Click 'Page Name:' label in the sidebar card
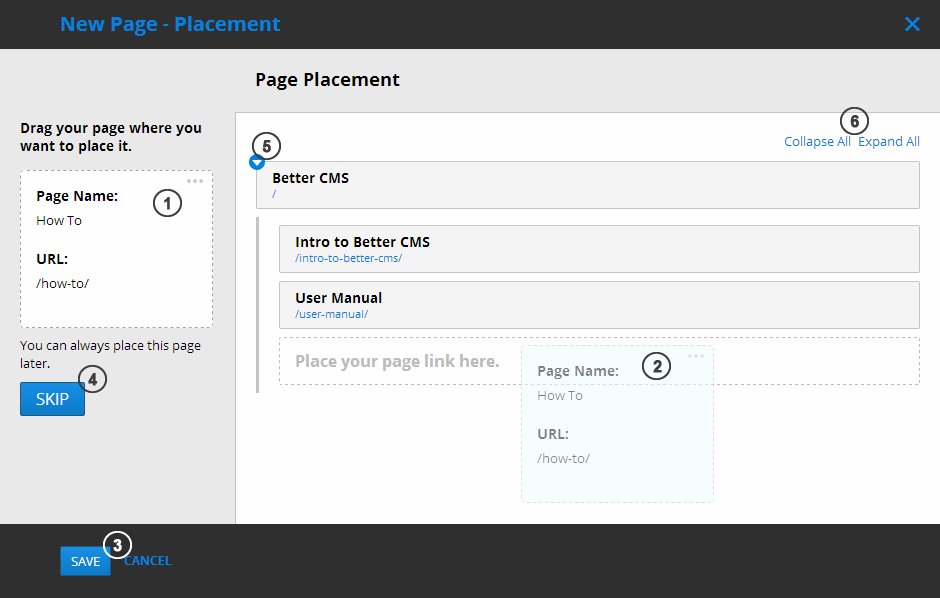The width and height of the screenshot is (940, 598). tap(77, 196)
